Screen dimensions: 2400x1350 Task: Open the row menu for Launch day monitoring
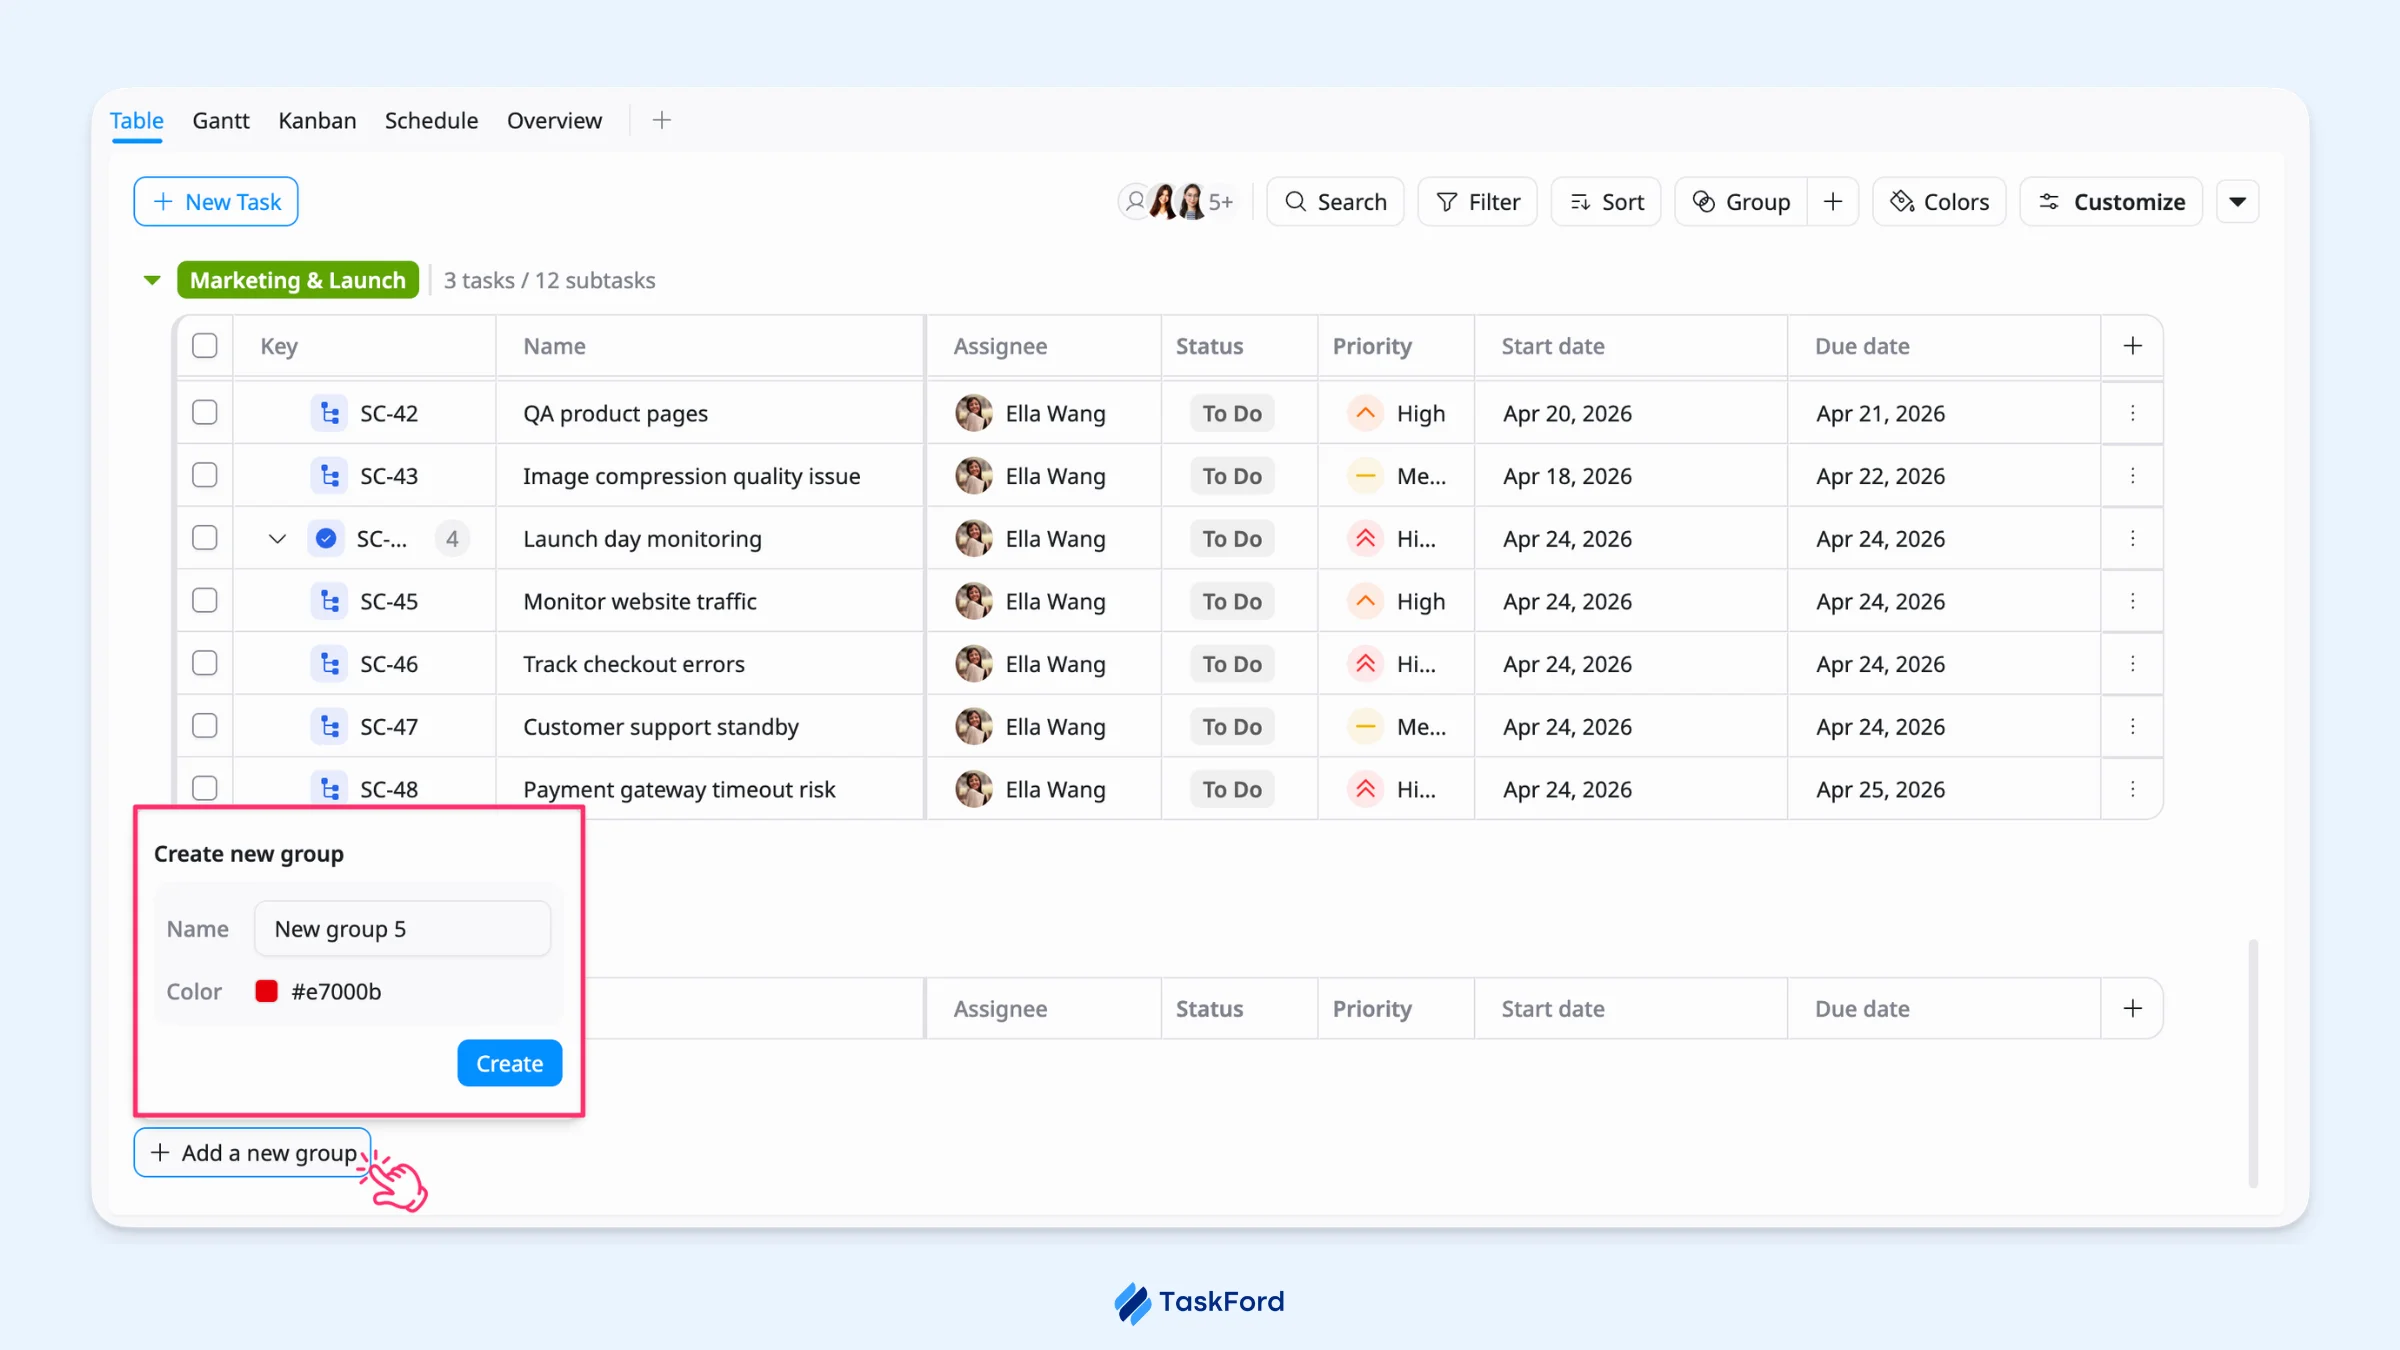click(2132, 539)
